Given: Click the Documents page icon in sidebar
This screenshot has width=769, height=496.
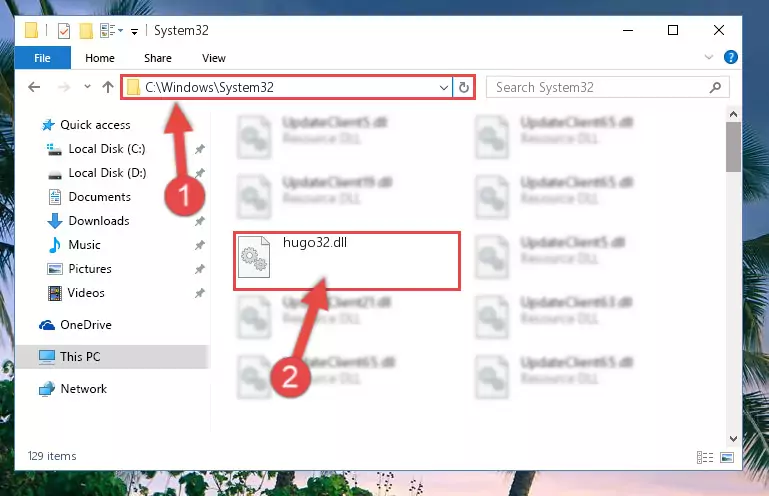Looking at the screenshot, I should pyautogui.click(x=54, y=197).
